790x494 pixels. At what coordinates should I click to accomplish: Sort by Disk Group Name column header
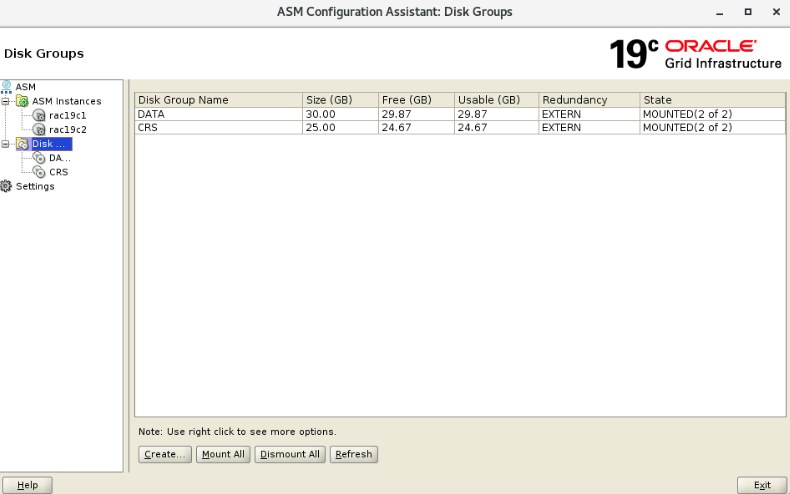tap(218, 100)
